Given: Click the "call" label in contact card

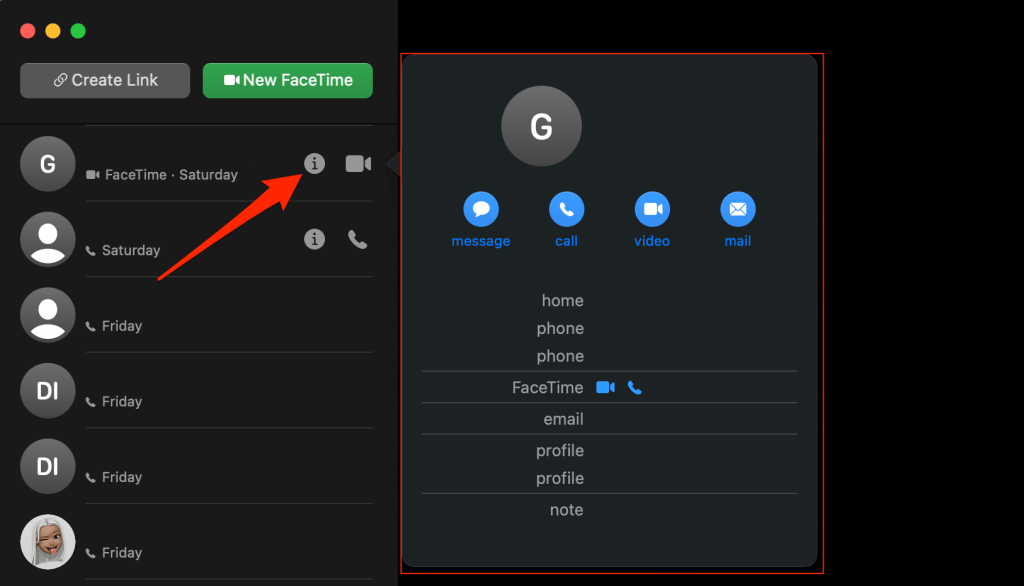Looking at the screenshot, I should point(566,241).
